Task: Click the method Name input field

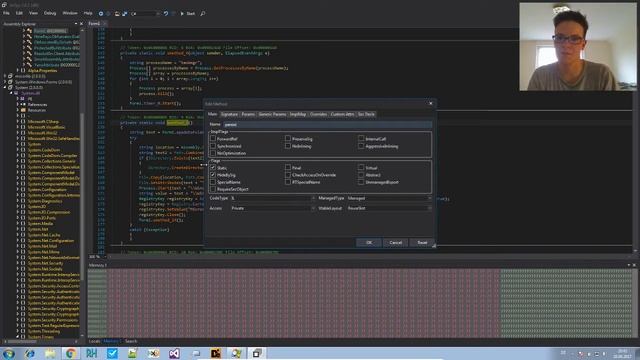Action: 327,124
